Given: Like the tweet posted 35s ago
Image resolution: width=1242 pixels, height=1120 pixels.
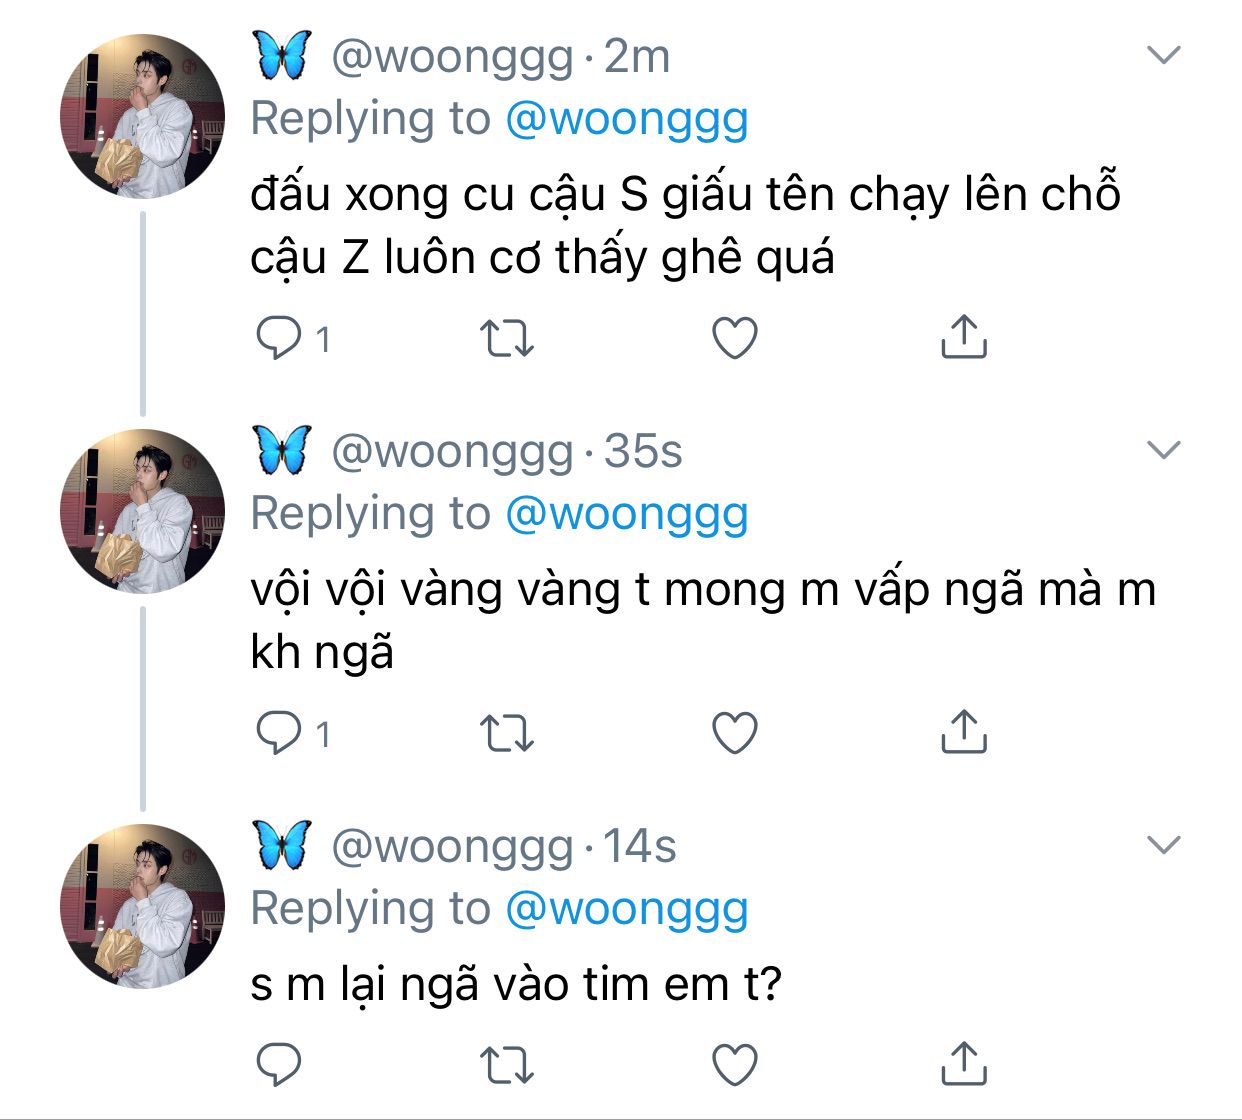Looking at the screenshot, I should [x=735, y=733].
